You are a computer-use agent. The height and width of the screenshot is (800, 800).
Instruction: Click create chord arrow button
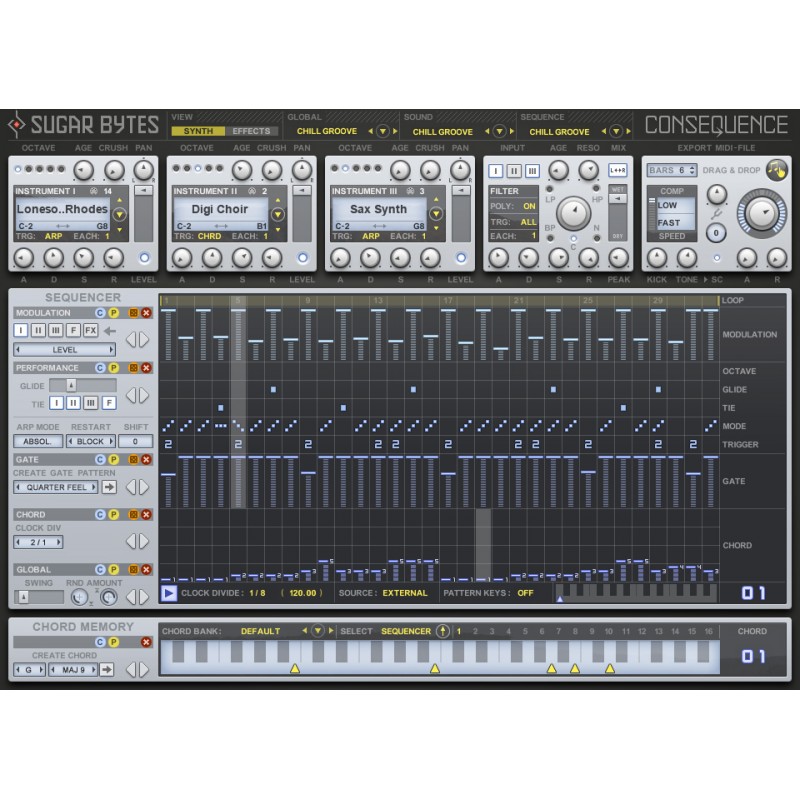[x=107, y=669]
